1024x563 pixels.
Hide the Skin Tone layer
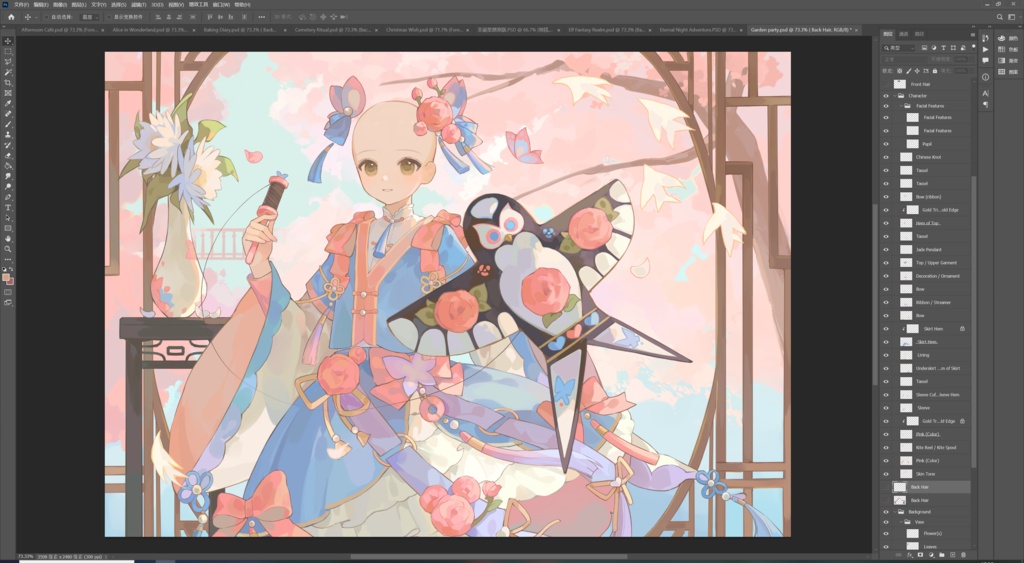(886, 474)
